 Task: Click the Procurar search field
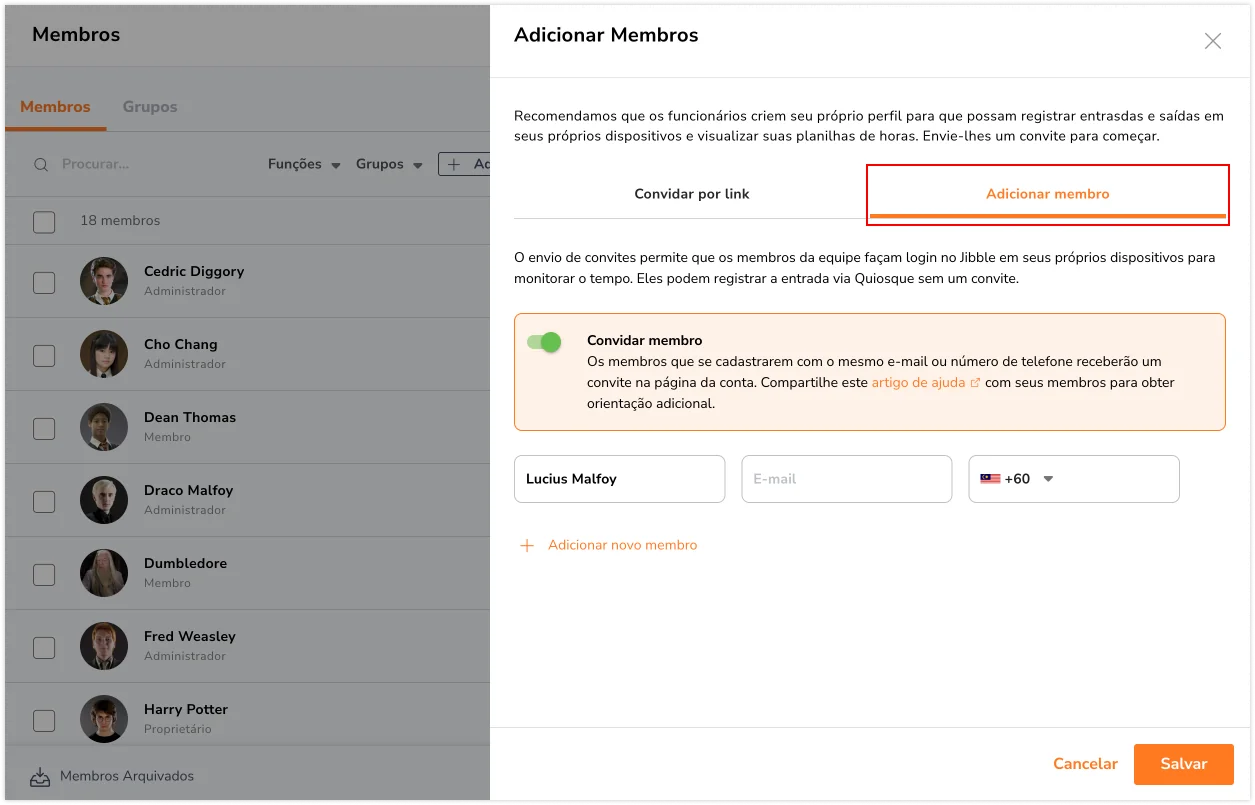pos(150,164)
